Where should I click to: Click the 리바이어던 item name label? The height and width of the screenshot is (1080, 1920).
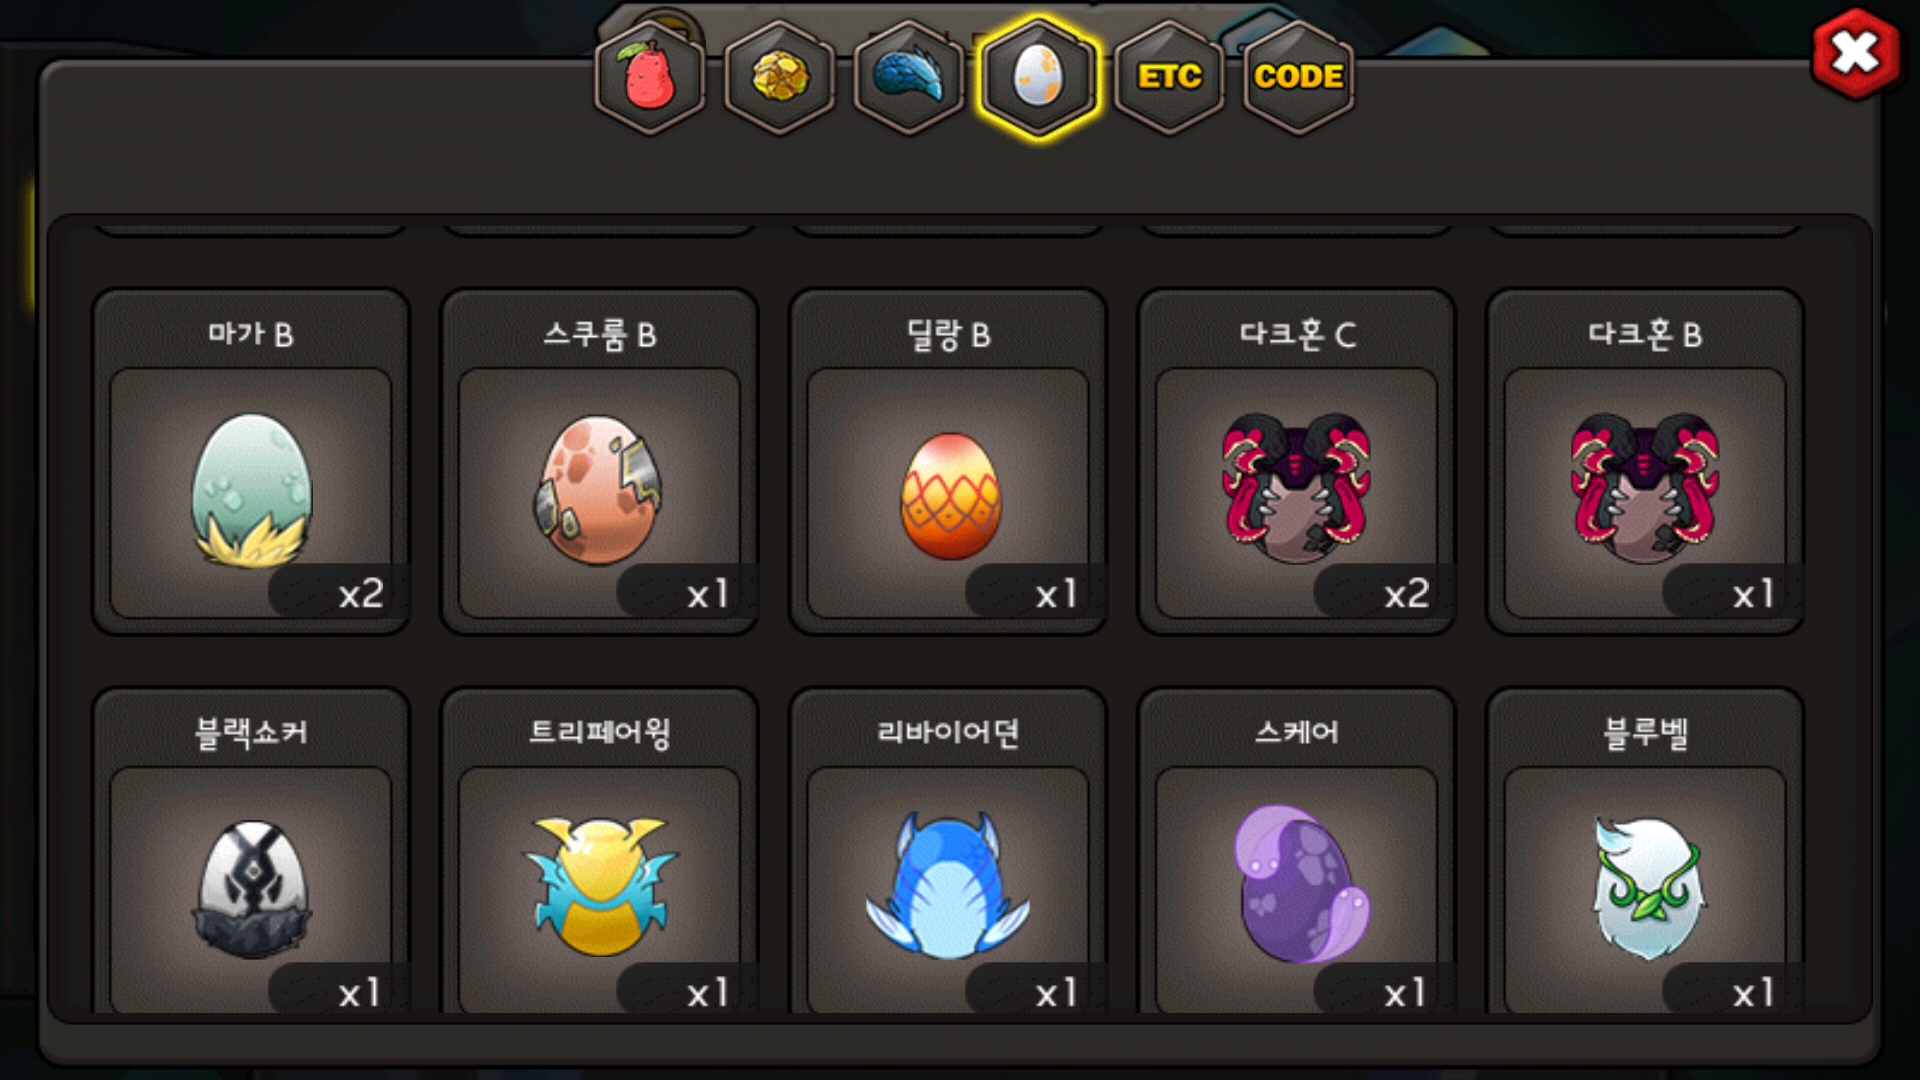point(948,732)
